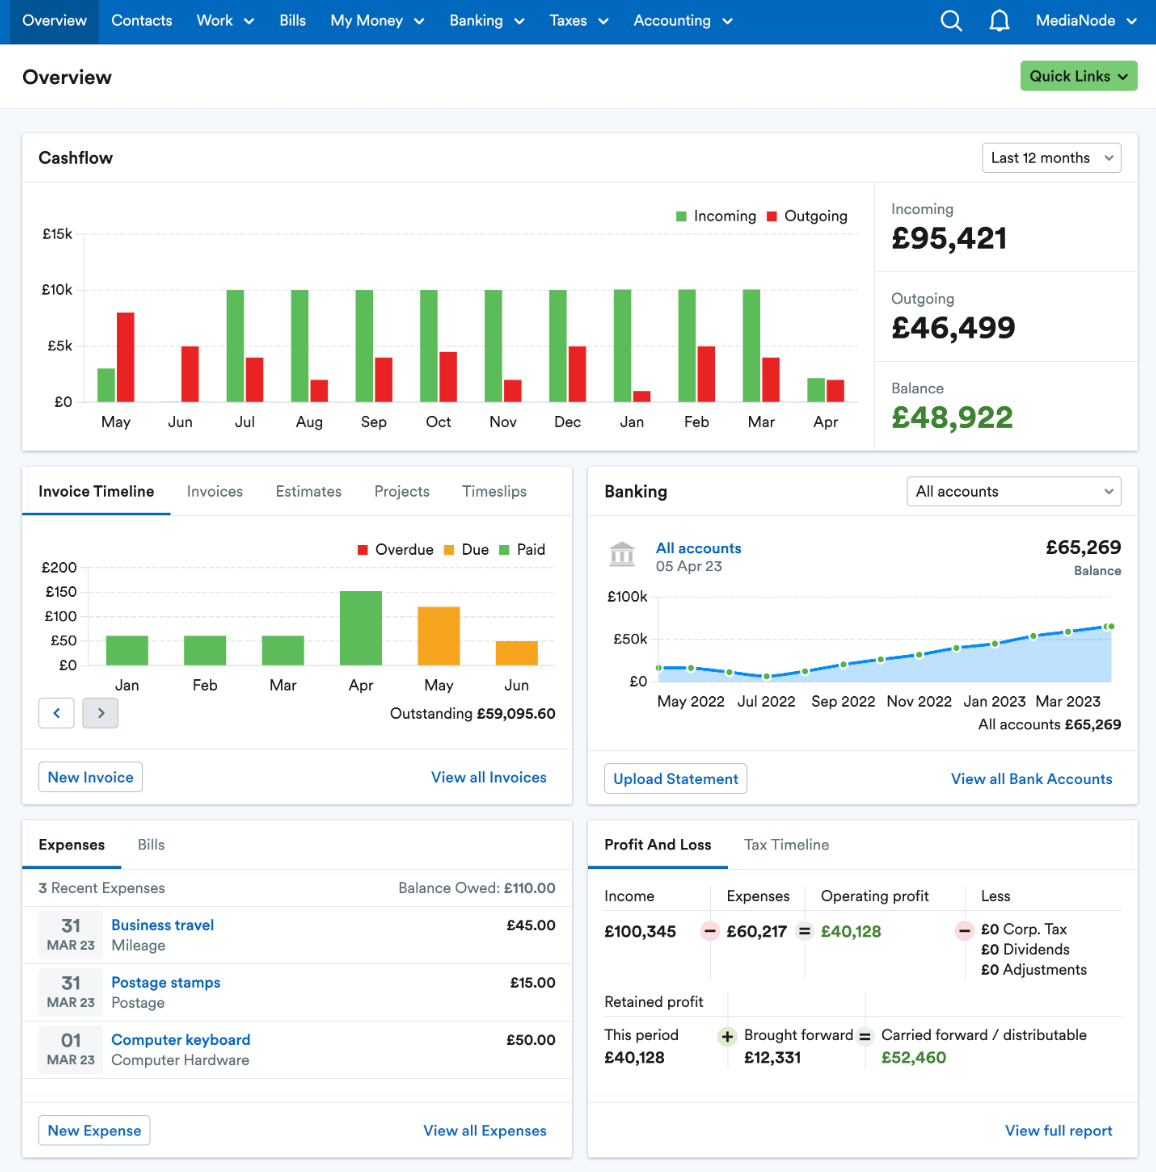Viewport: 1156px width, 1172px height.
Task: Click the equals icon before Operating profit
Action: [x=804, y=930]
